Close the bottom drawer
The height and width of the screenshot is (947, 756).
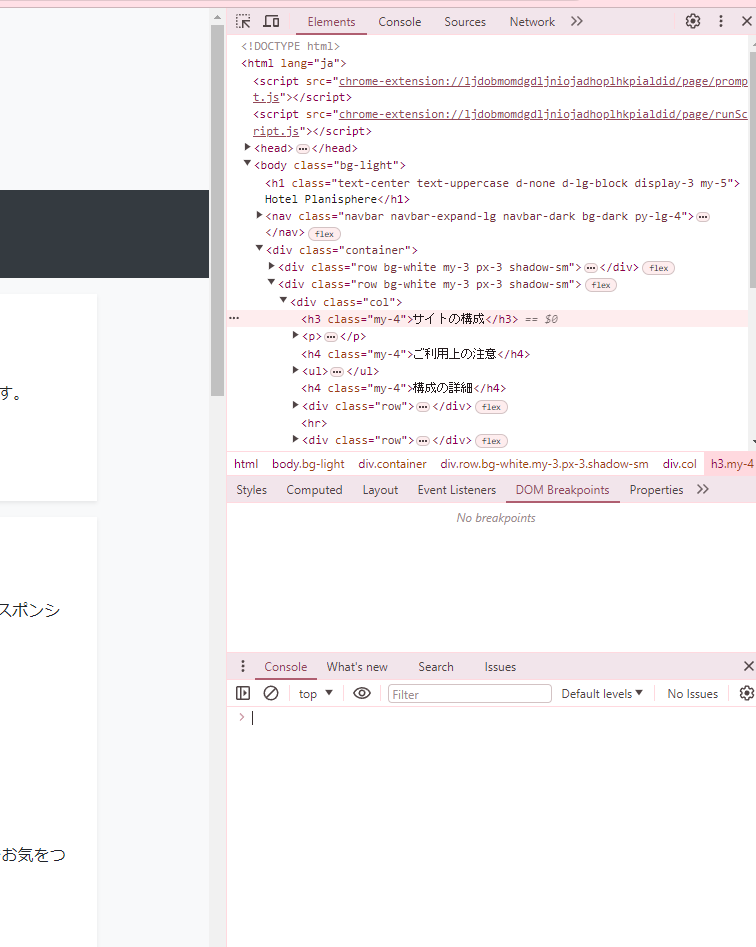coord(749,666)
